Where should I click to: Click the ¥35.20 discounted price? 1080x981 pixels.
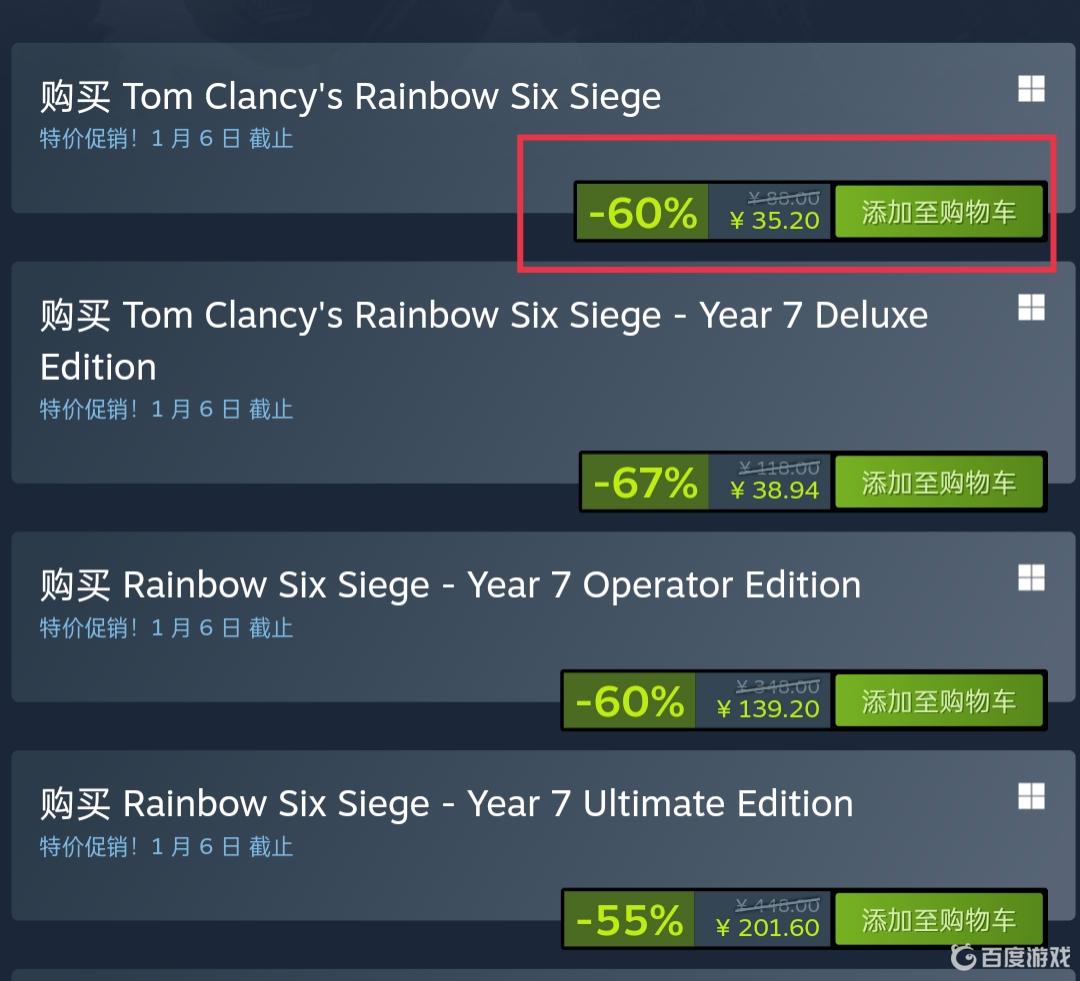point(774,221)
